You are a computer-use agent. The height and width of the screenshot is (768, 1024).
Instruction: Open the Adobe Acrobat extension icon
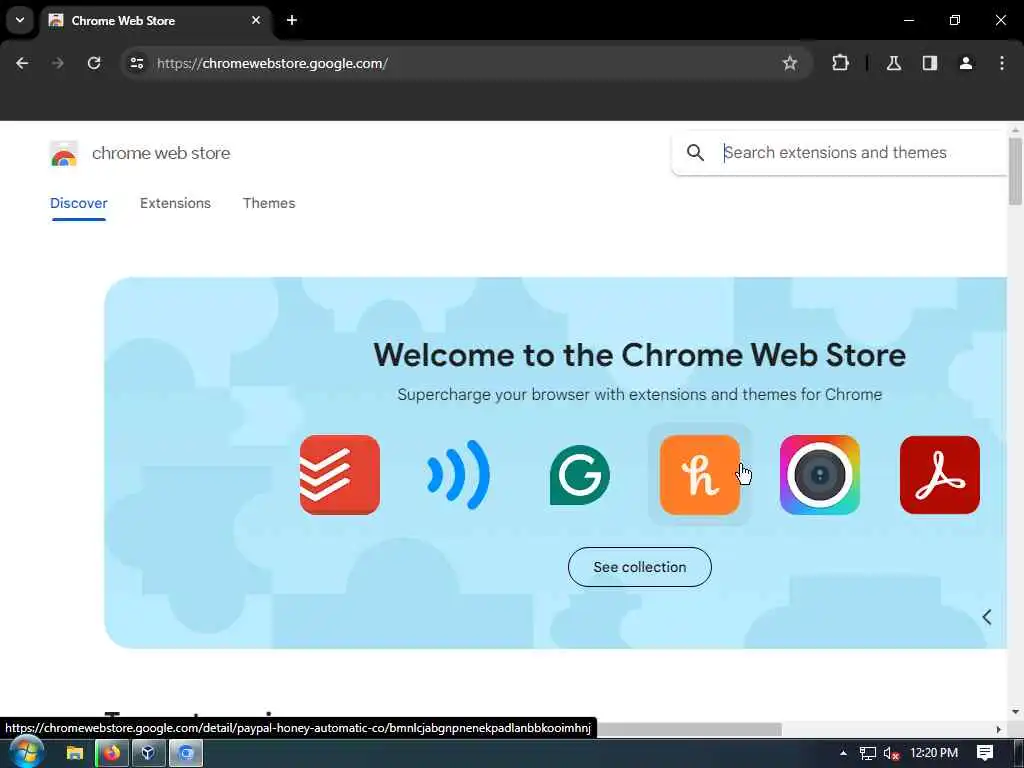pyautogui.click(x=940, y=475)
